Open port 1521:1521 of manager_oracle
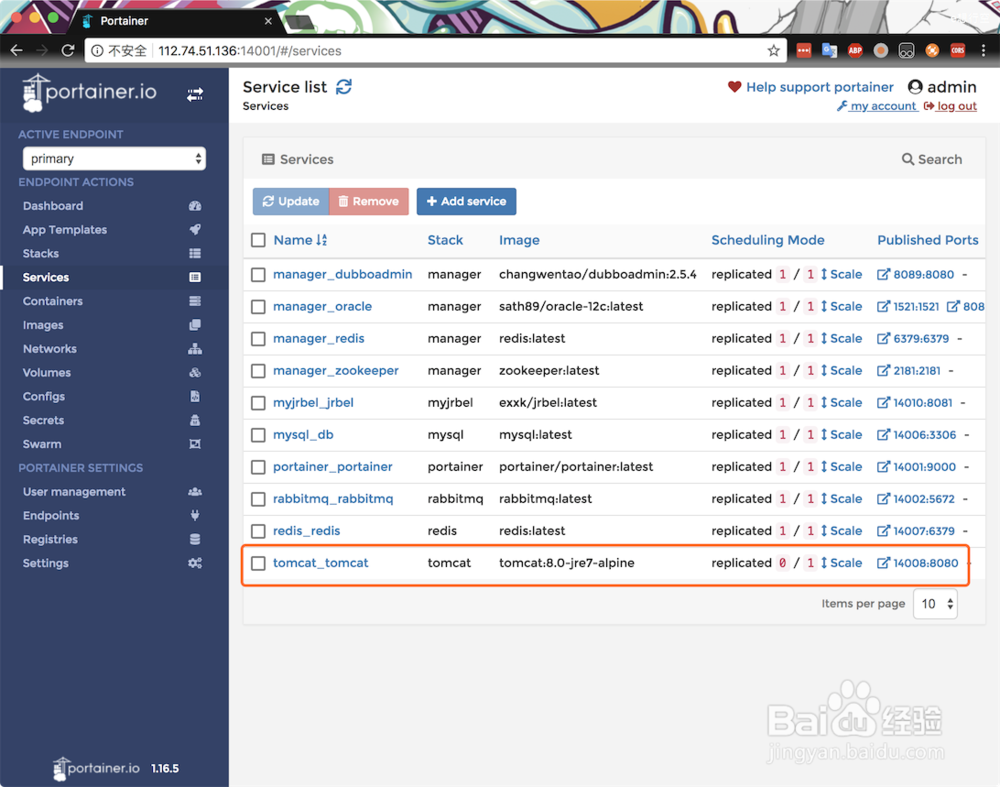 click(908, 306)
